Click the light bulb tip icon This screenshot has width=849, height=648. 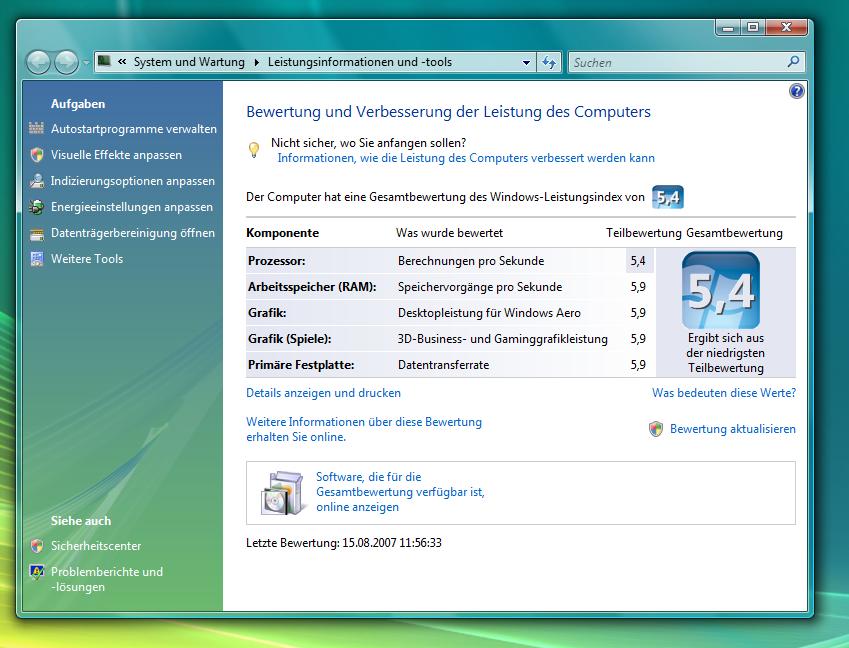click(x=253, y=150)
